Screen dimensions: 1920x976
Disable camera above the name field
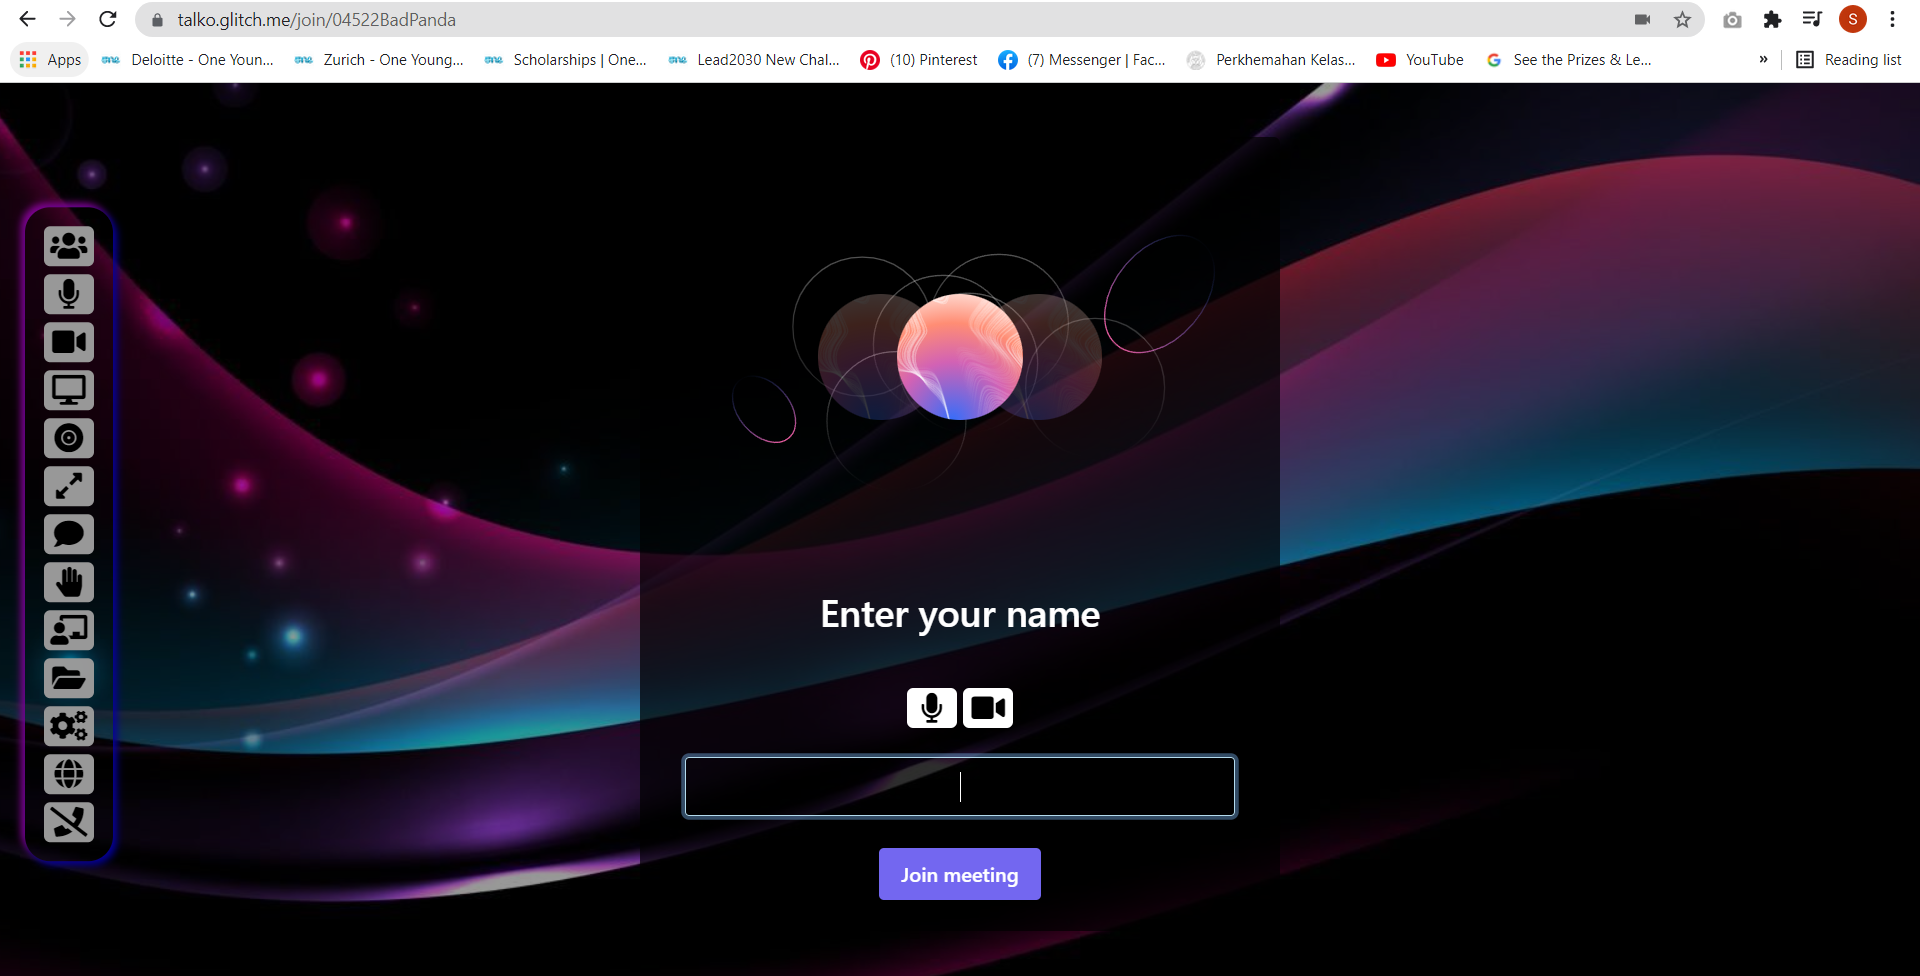[988, 708]
